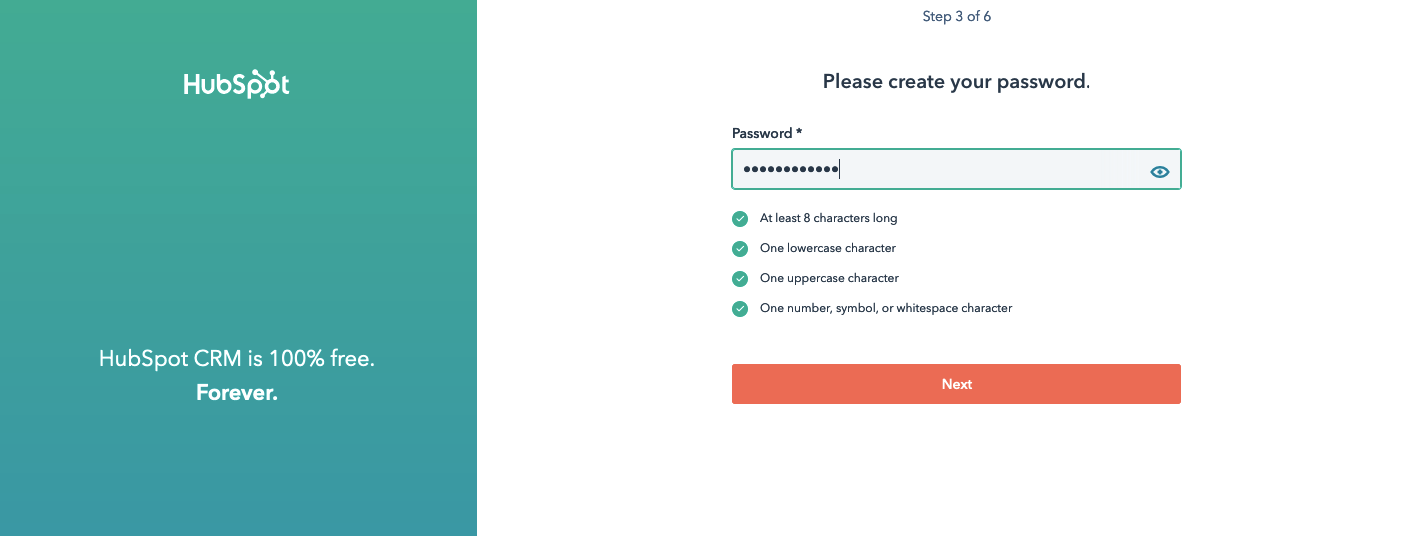The height and width of the screenshot is (536, 1420).
Task: Place cursor at end of masked password dots
Action: 840,170
